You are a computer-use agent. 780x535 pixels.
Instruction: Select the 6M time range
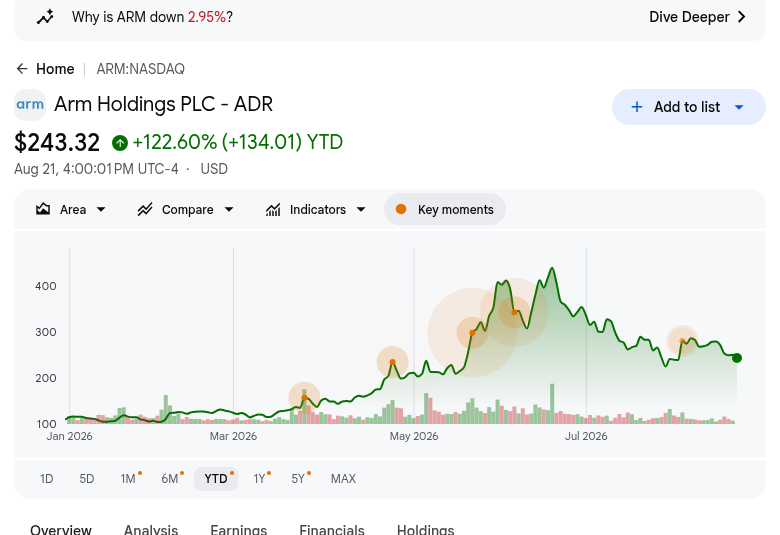170,479
